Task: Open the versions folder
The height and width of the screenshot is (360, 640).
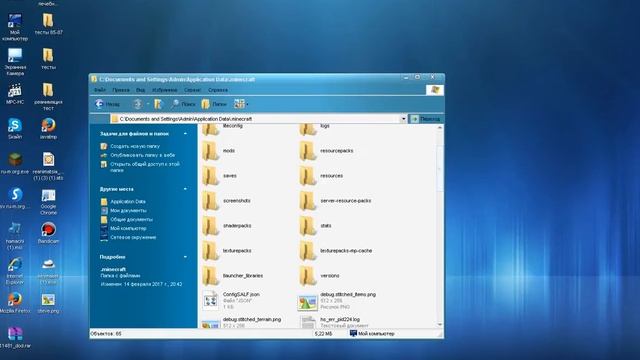Action: (x=320, y=276)
